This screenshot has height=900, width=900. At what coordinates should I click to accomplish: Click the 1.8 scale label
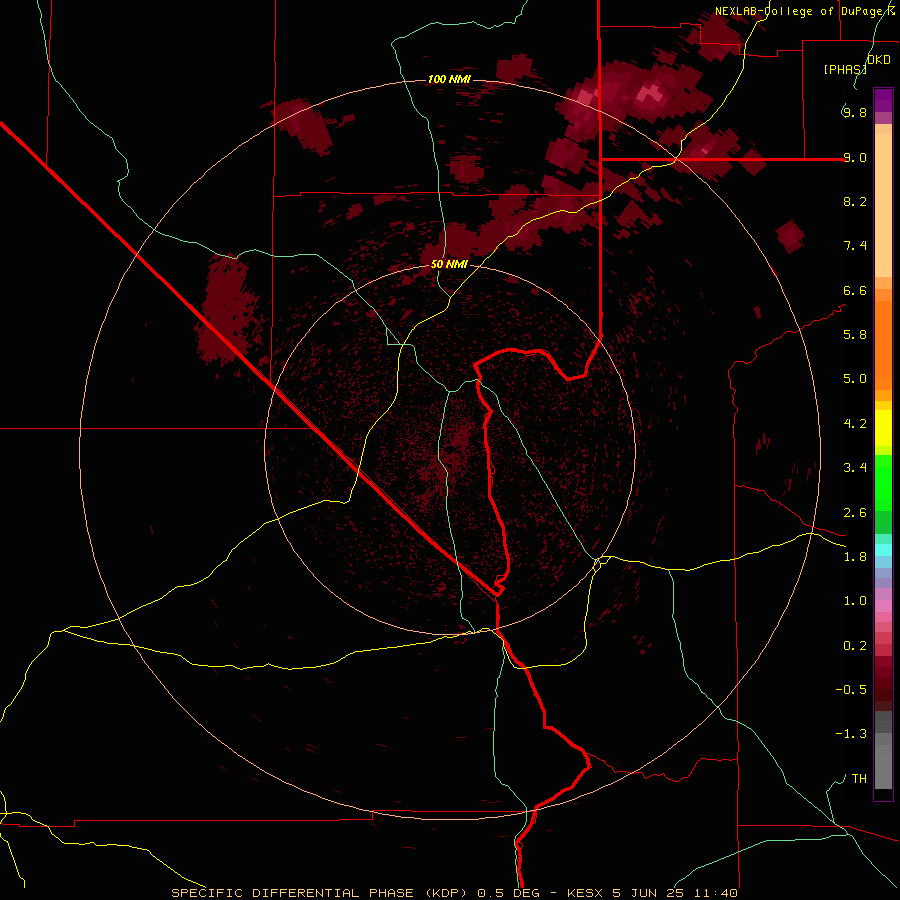(855, 557)
